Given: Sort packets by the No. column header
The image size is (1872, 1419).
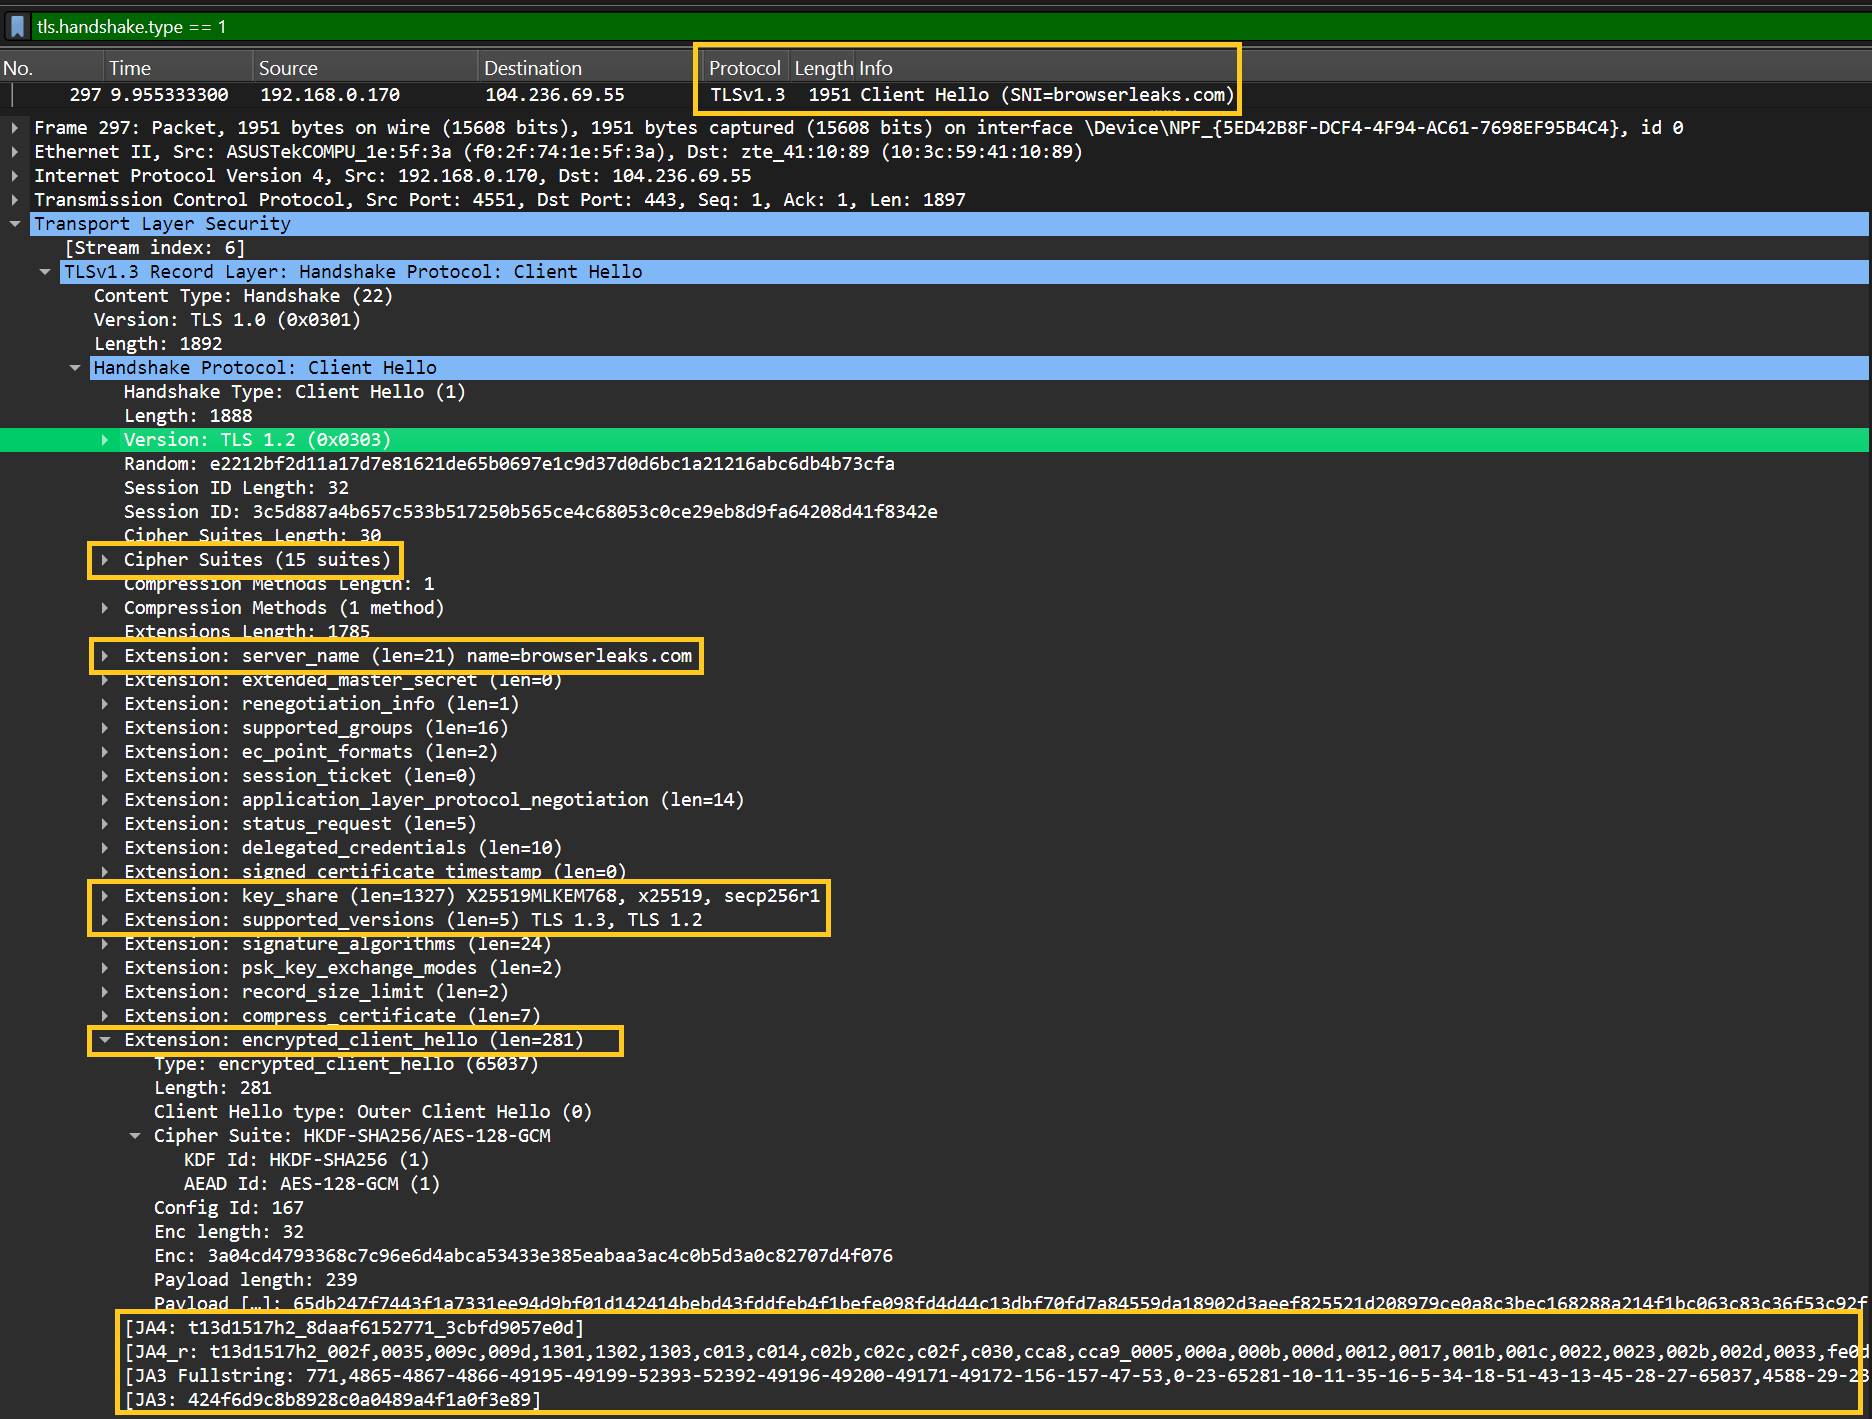Looking at the screenshot, I should 51,68.
